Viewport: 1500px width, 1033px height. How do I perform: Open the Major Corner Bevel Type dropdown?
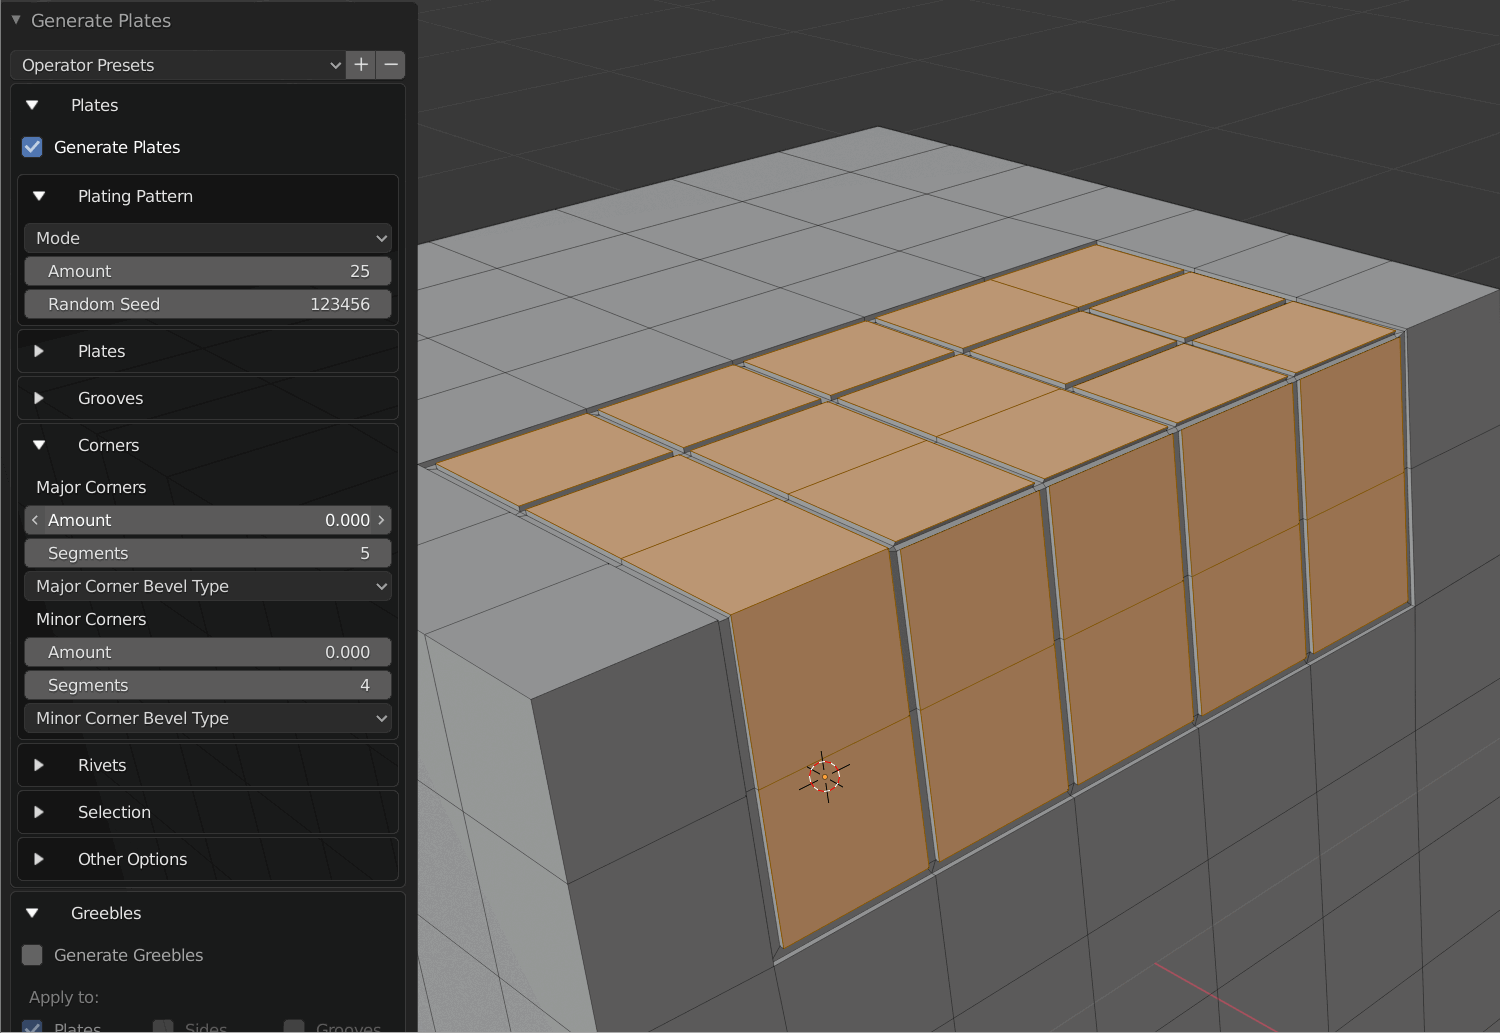tap(208, 586)
